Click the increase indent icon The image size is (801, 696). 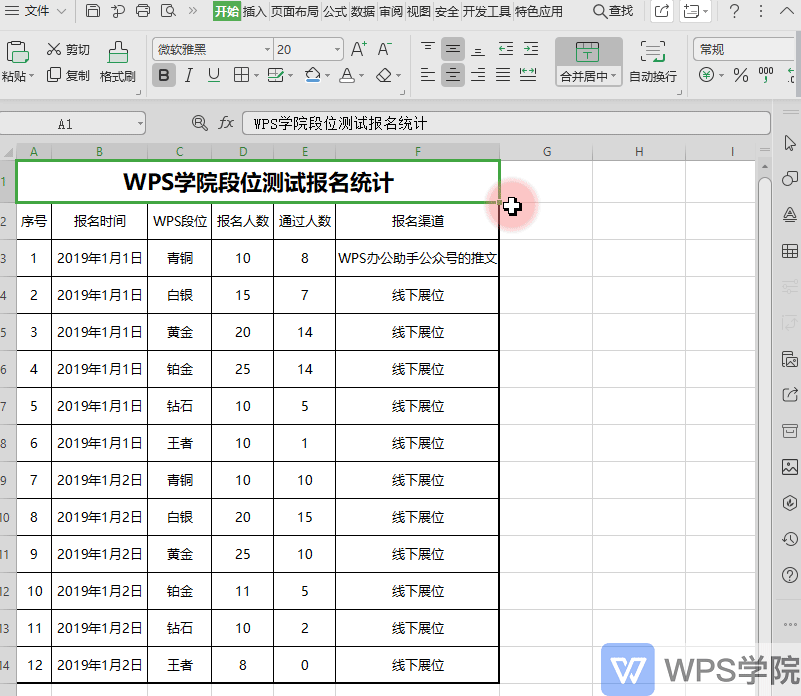531,49
